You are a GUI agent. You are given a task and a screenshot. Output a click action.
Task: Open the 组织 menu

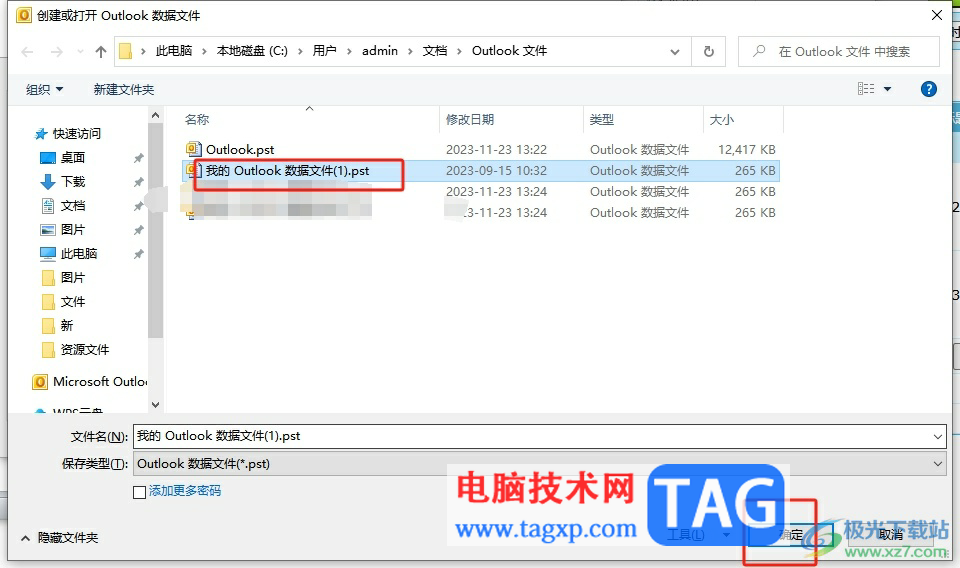pyautogui.click(x=44, y=89)
